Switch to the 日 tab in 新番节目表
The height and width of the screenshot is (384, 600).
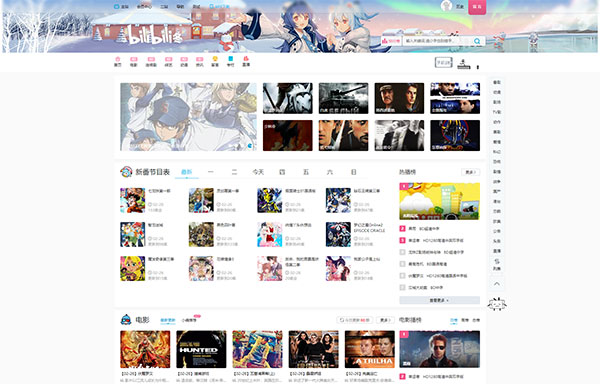(354, 172)
